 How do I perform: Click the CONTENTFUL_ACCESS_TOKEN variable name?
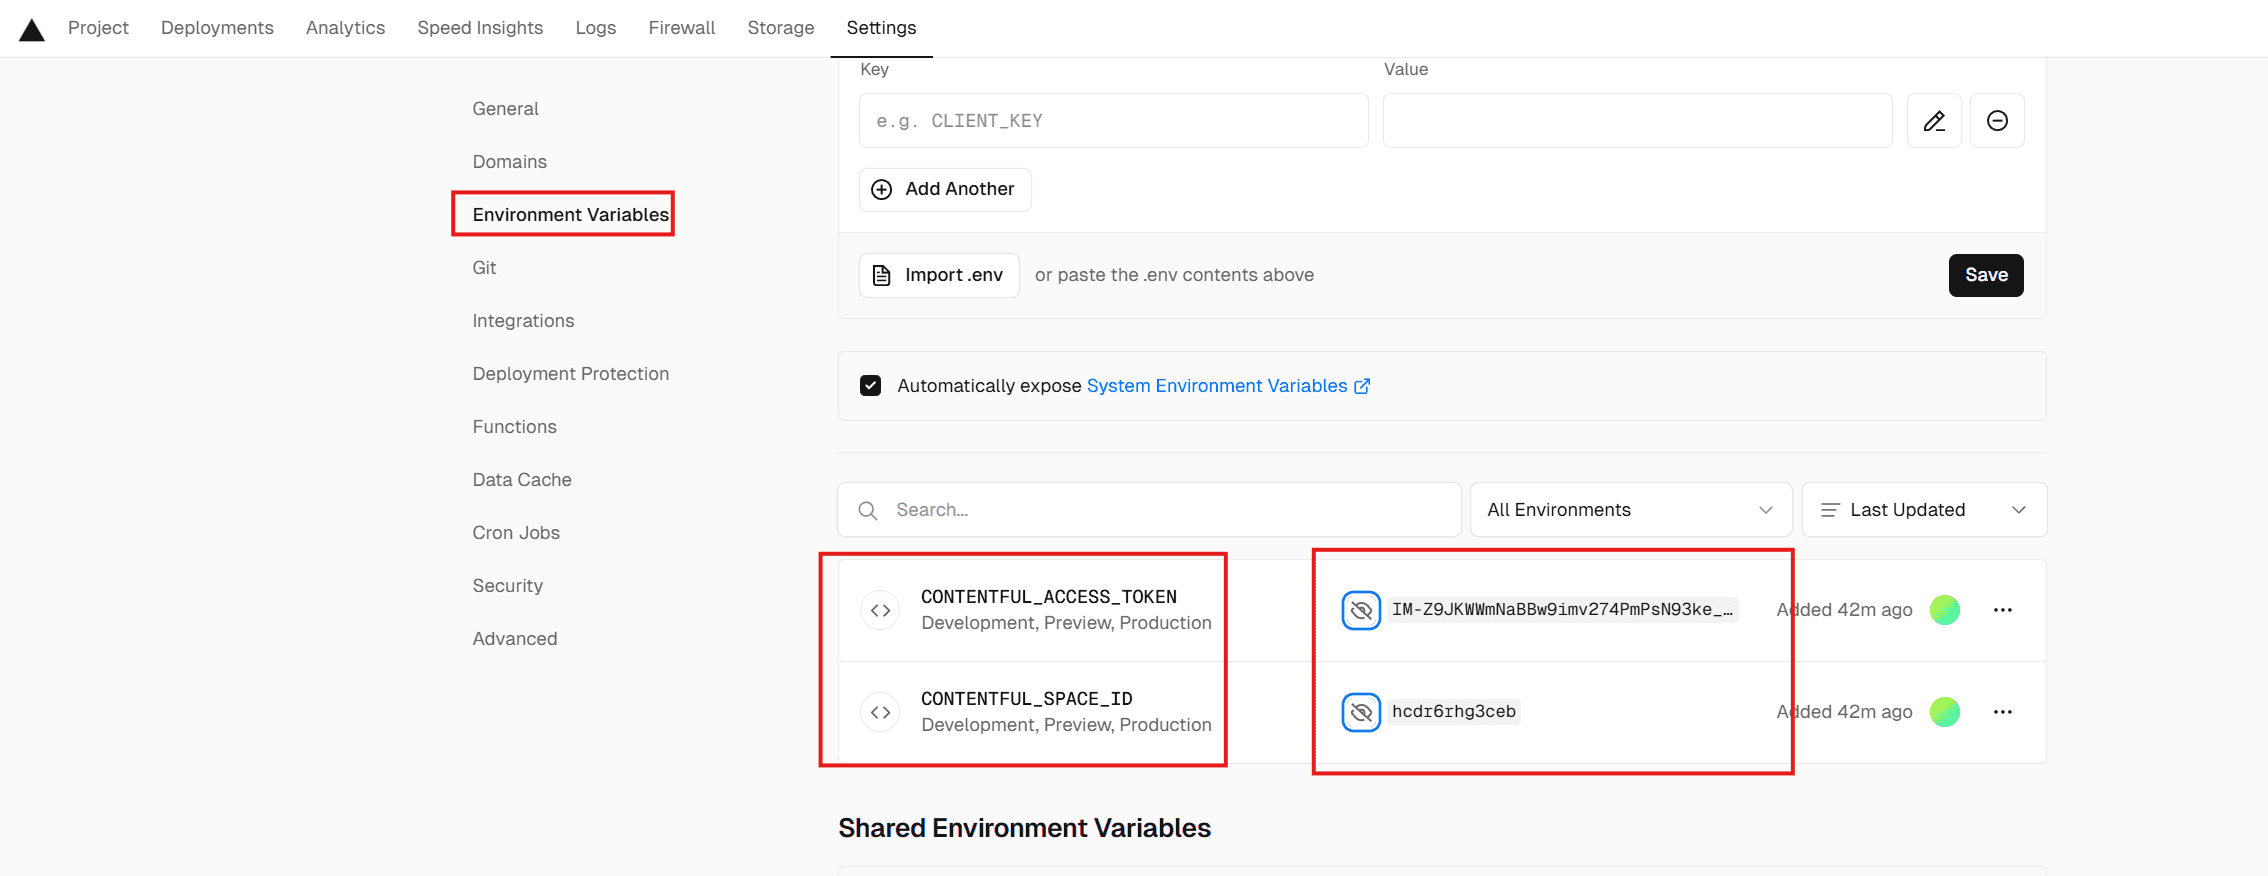pyautogui.click(x=1048, y=597)
